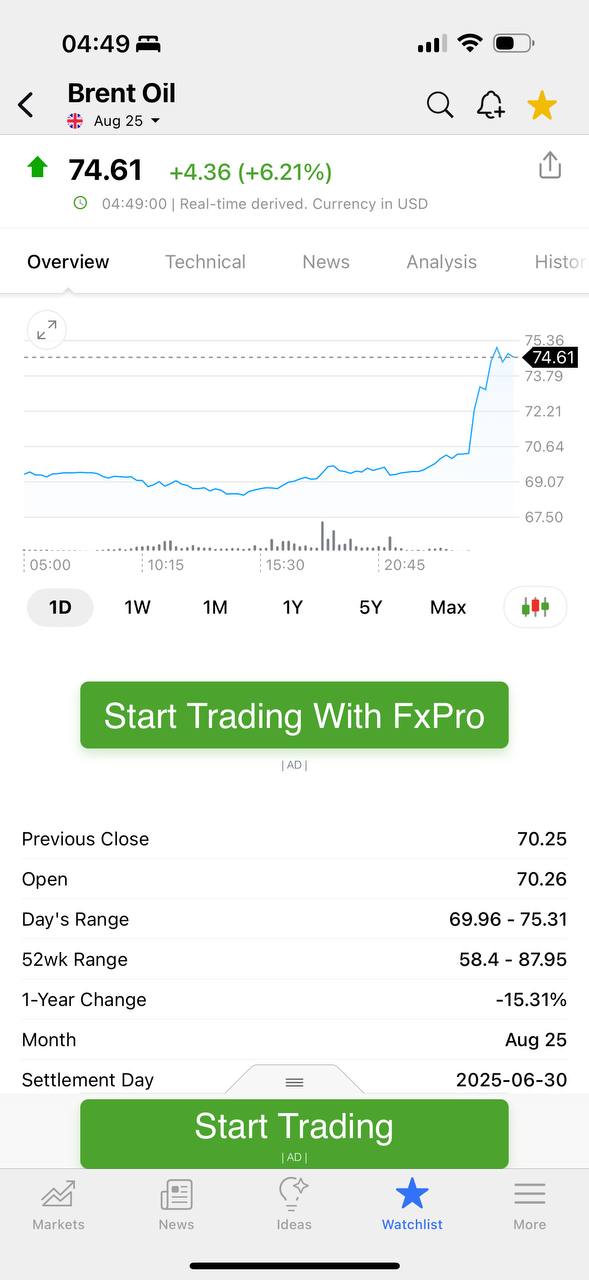Choose the 5Y chart range
This screenshot has height=1280, width=589.
pos(370,607)
